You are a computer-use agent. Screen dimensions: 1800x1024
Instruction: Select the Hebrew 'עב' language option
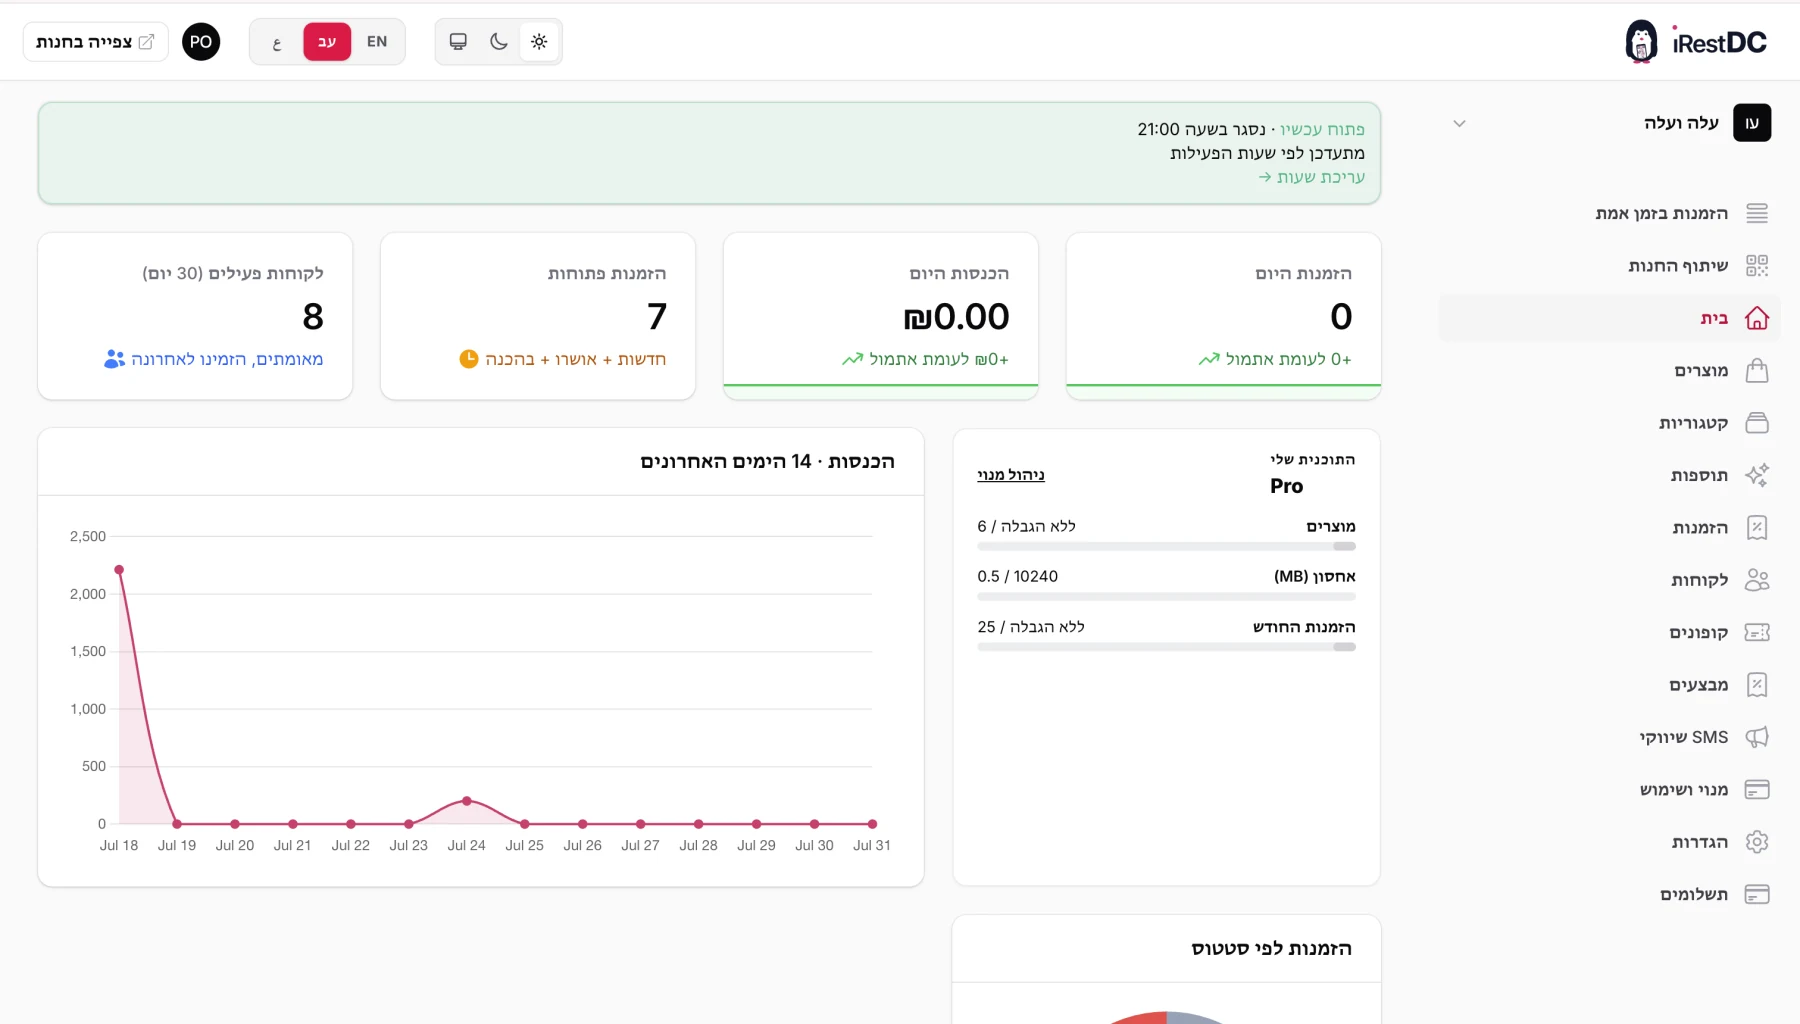coord(327,42)
